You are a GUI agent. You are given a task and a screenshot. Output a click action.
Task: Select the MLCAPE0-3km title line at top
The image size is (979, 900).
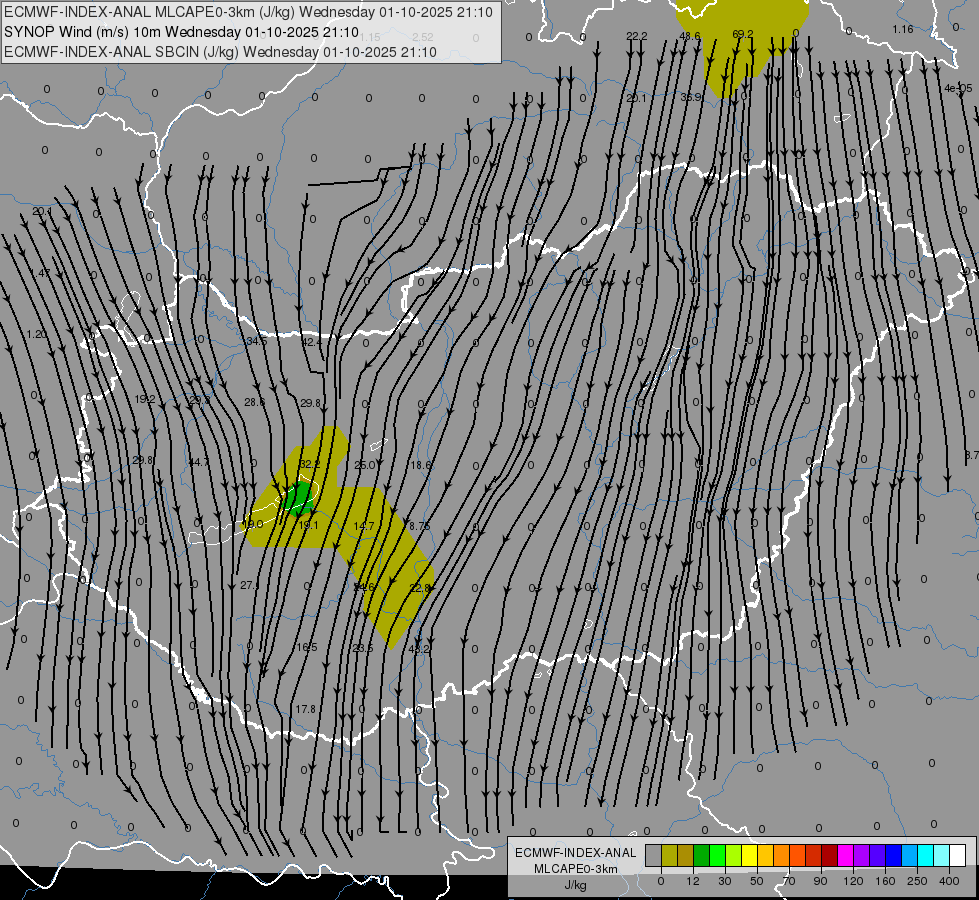[x=248, y=12]
